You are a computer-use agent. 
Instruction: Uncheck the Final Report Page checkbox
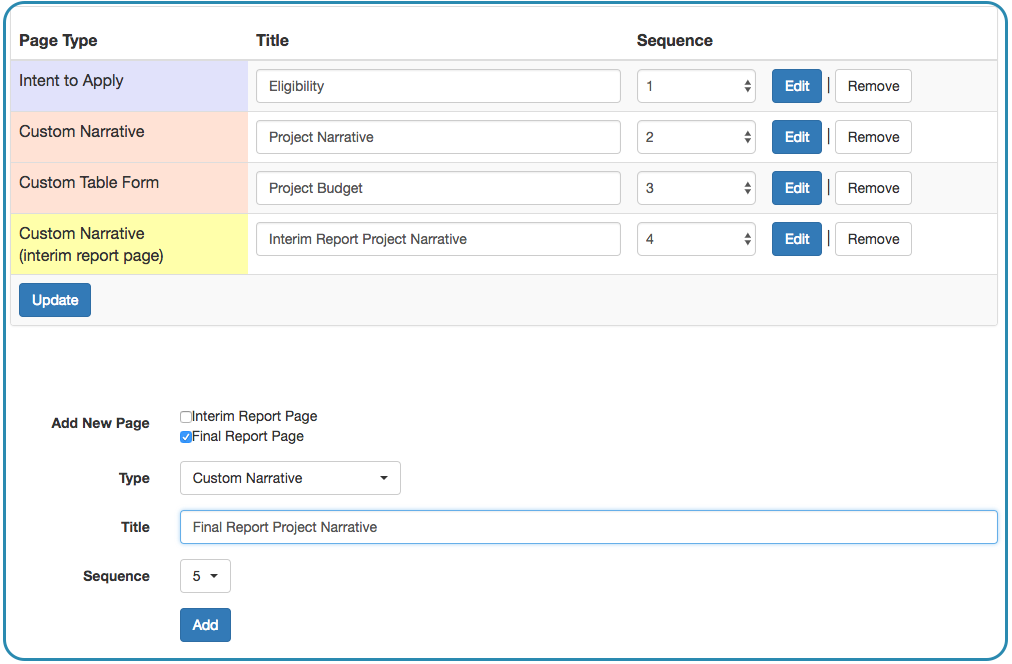tap(186, 437)
